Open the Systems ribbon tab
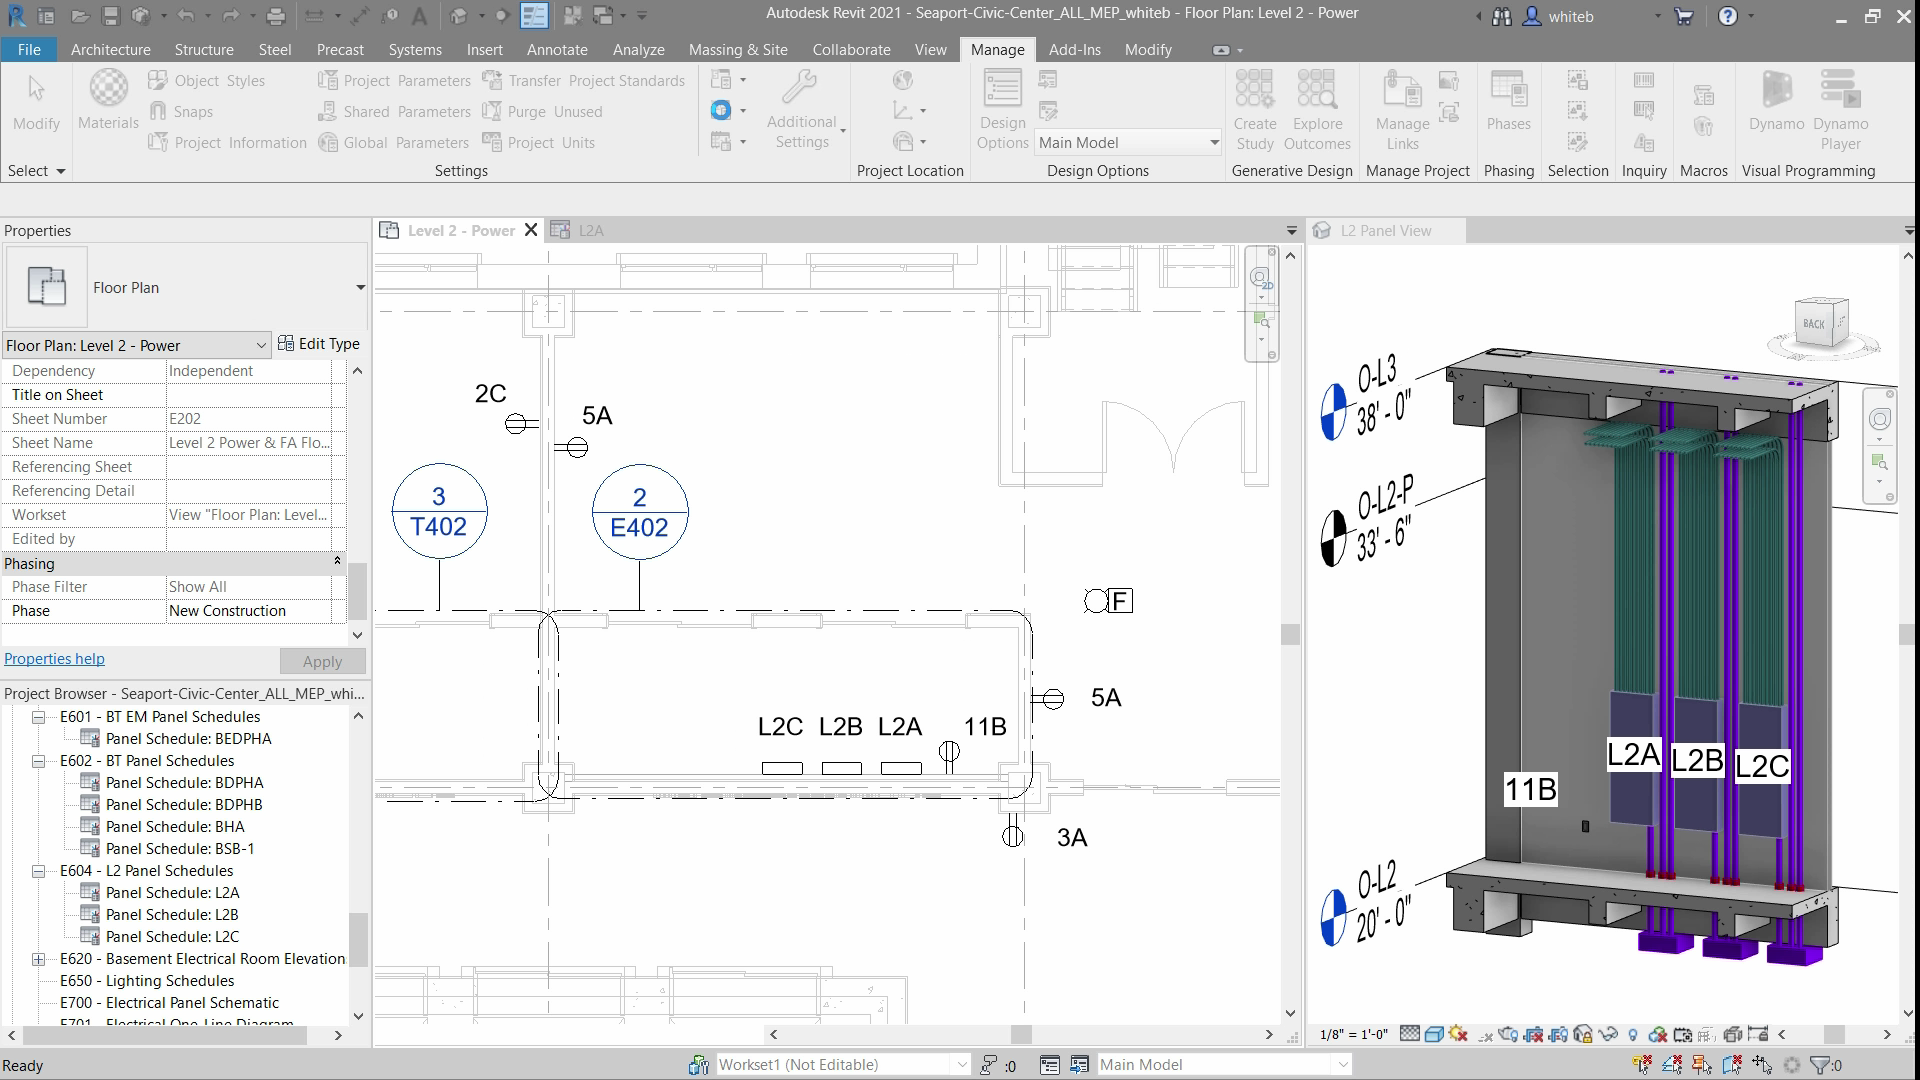Viewport: 1920px width, 1080px height. click(x=415, y=49)
